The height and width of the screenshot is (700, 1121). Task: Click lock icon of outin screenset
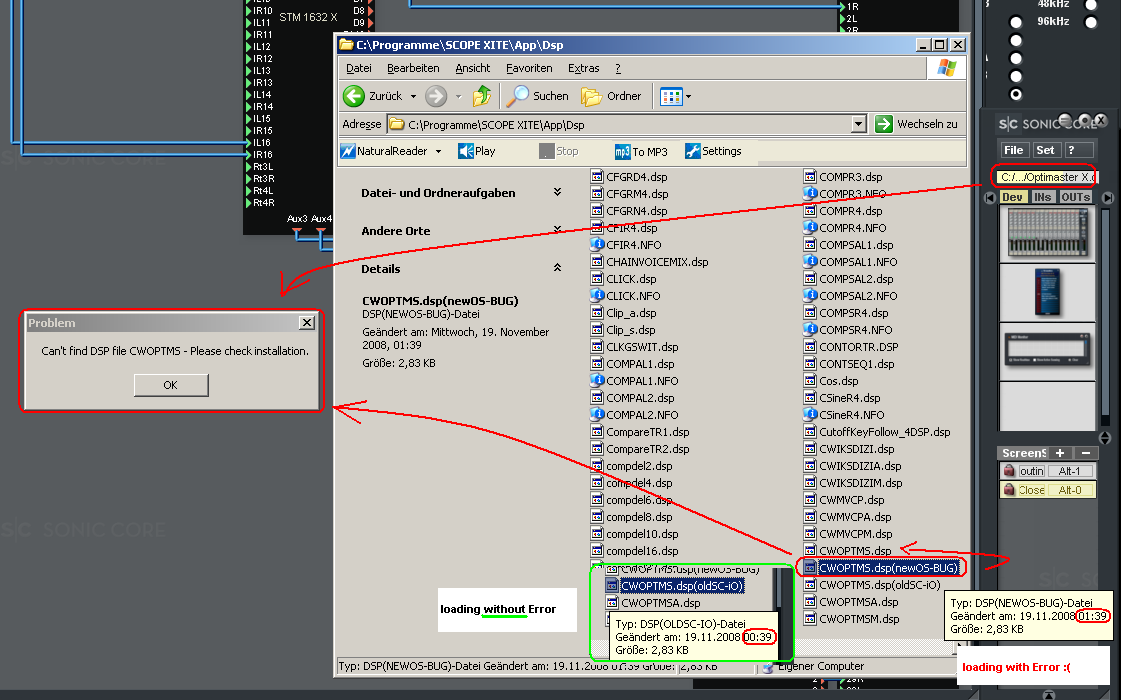(1009, 470)
